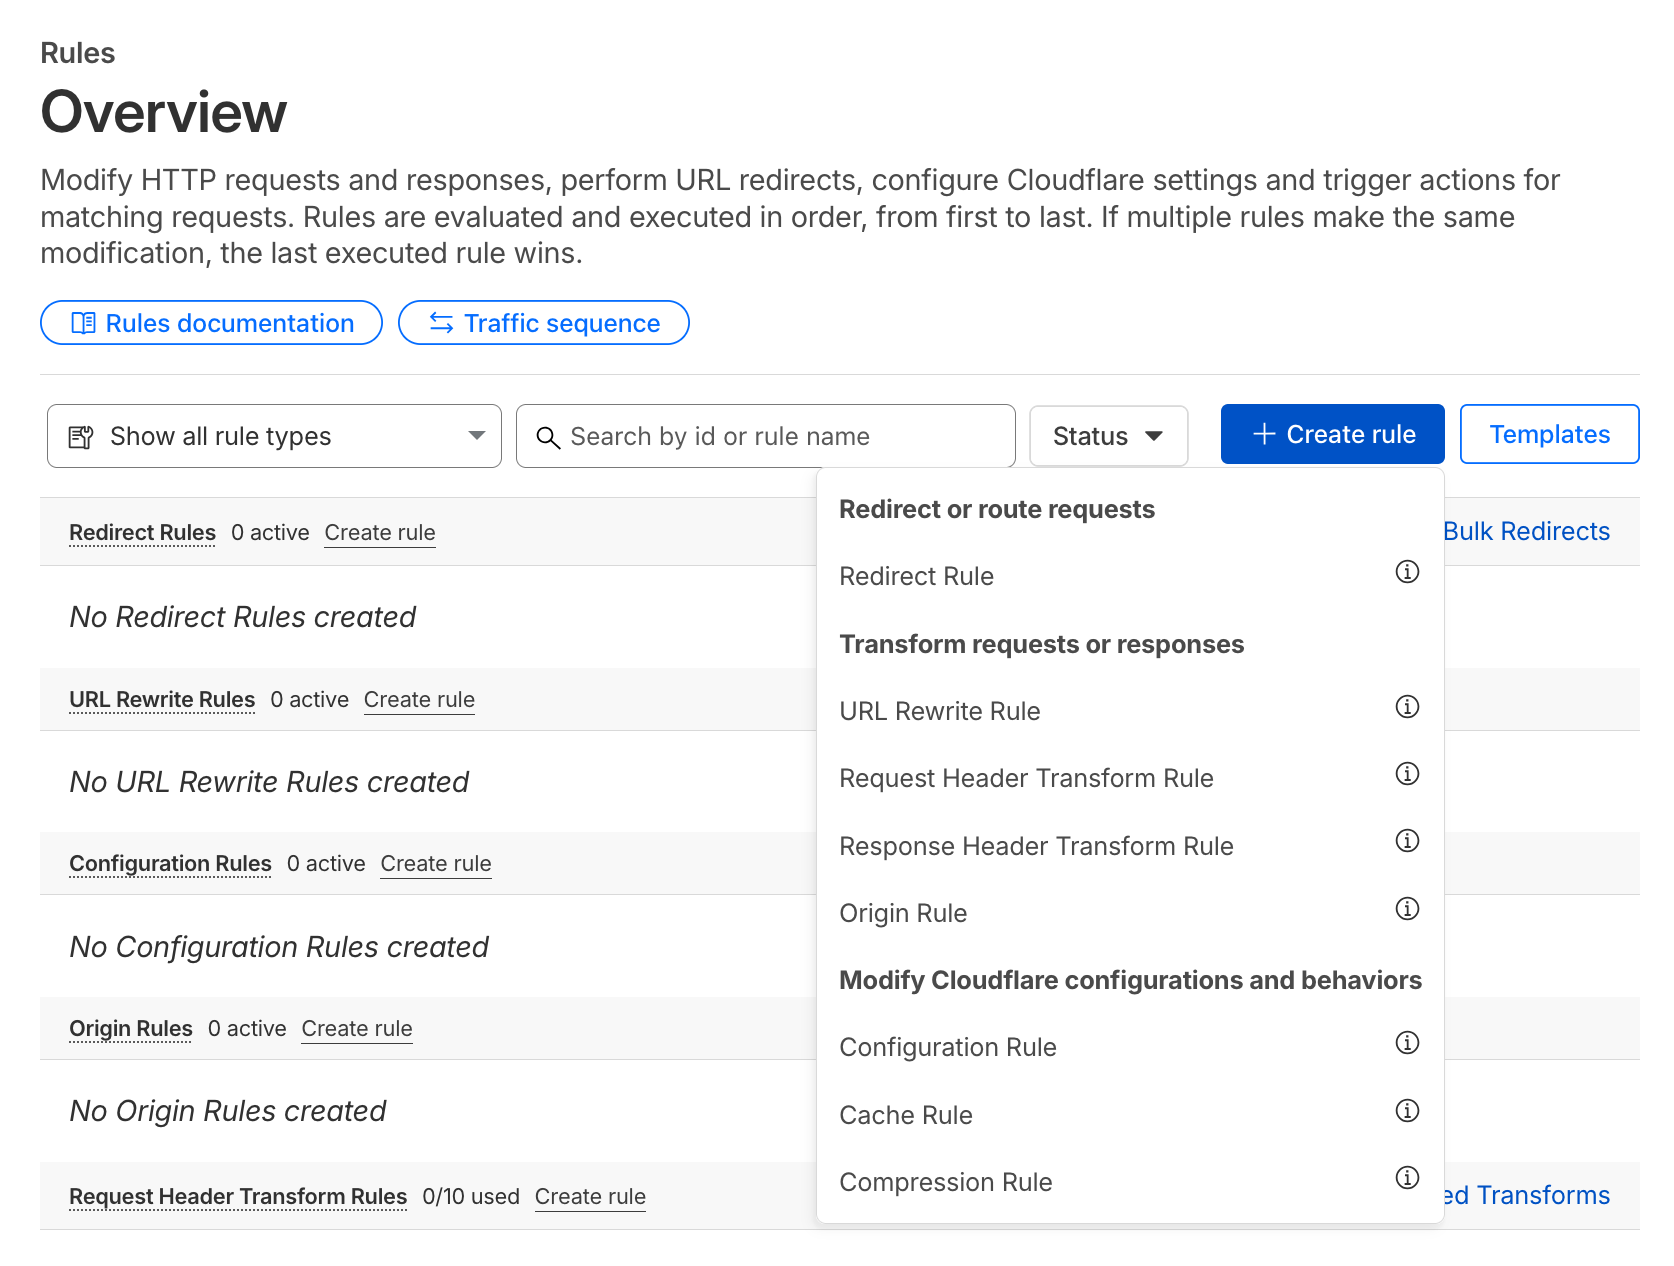Click Create rule next to URL Rewrite Rules

click(x=418, y=699)
